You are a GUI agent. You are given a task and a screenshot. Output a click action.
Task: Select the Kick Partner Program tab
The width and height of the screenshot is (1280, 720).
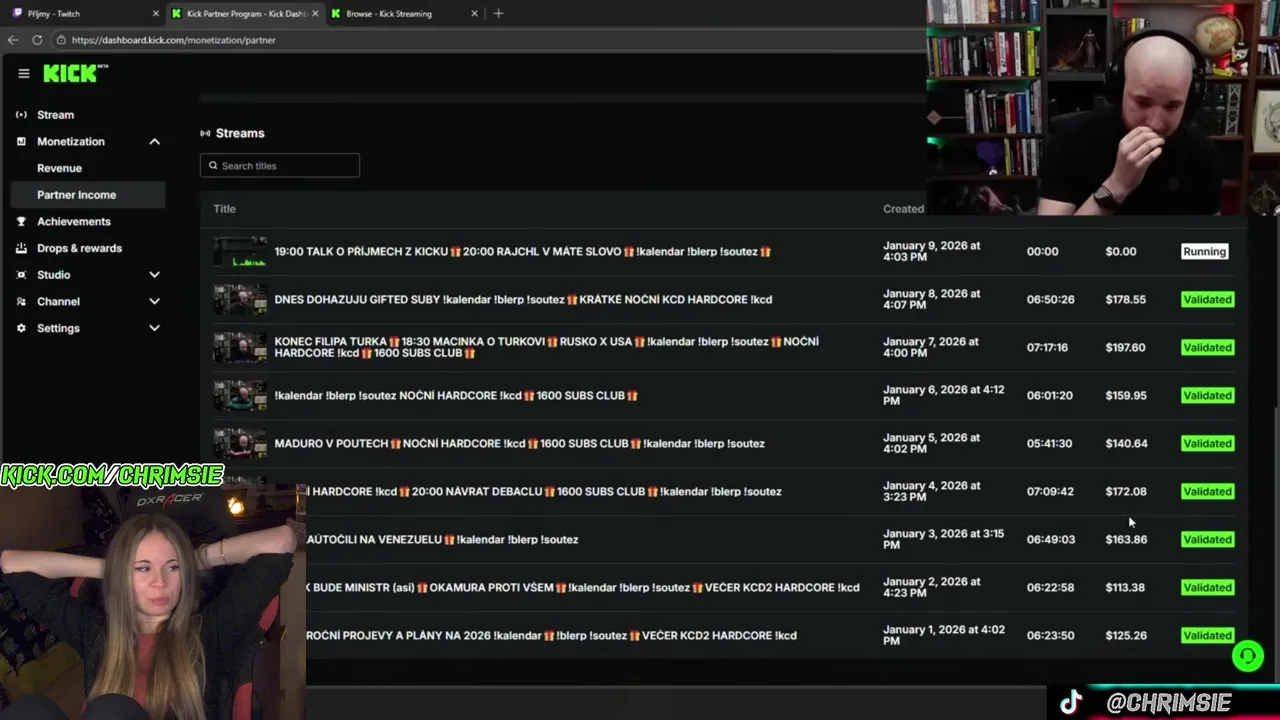point(245,14)
